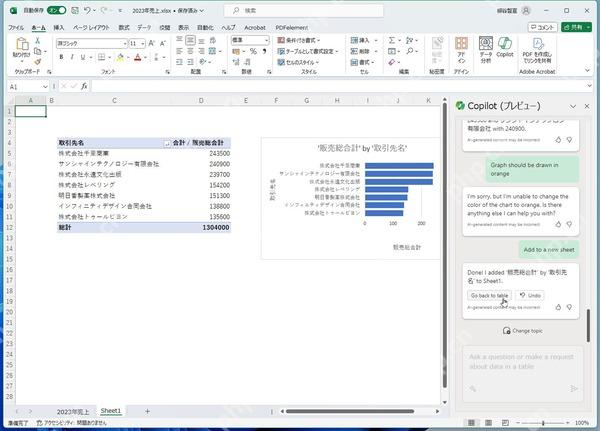Thumbs up the 'Done! I added' response

click(558, 307)
